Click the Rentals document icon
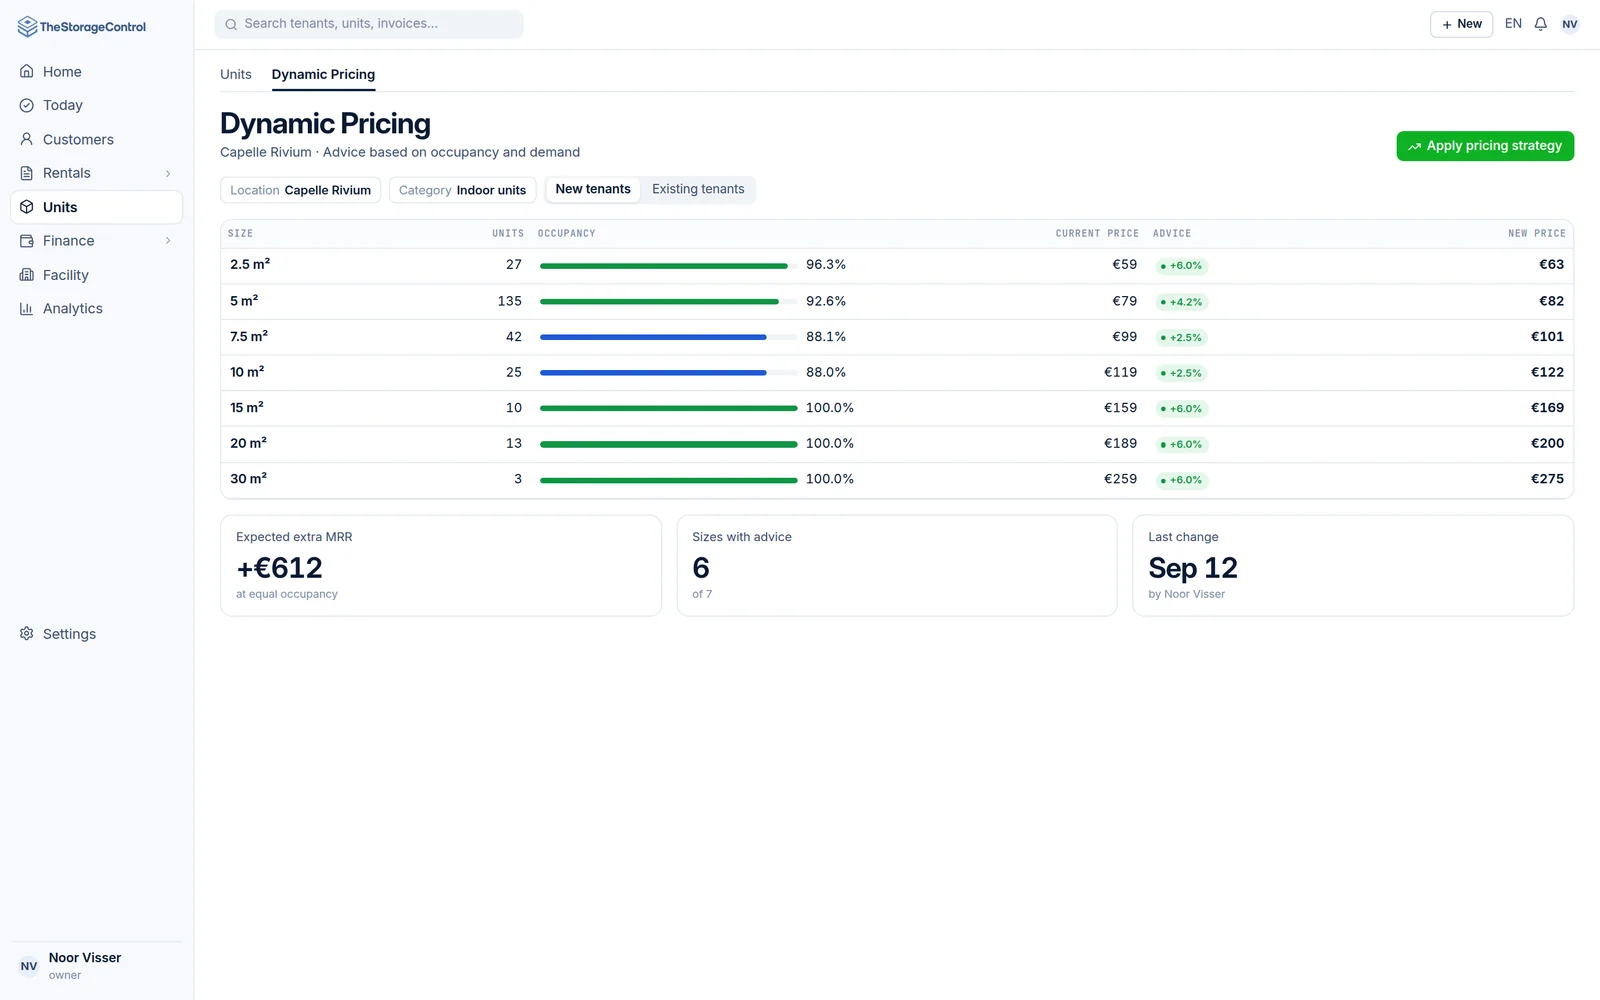Image resolution: width=1600 pixels, height=1000 pixels. pos(27,173)
